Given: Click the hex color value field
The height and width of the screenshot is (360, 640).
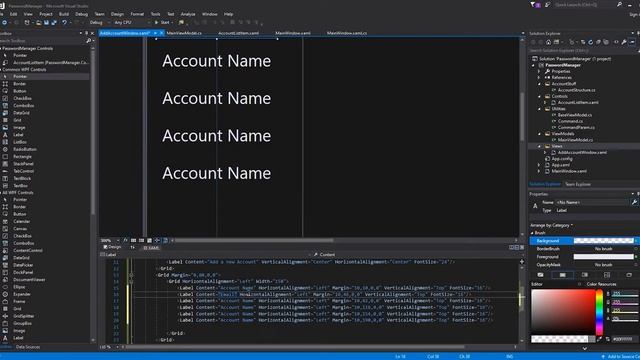Looking at the screenshot, I should point(624,339).
